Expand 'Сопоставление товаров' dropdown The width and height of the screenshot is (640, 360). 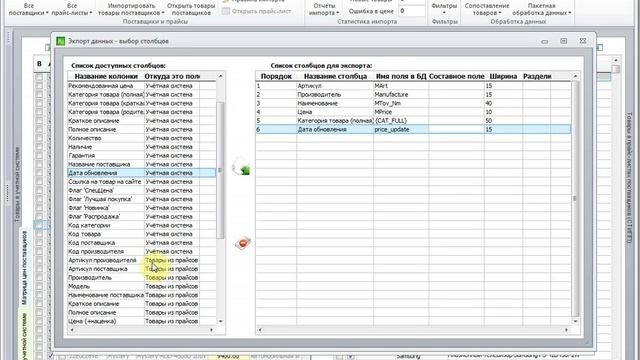pos(487,9)
